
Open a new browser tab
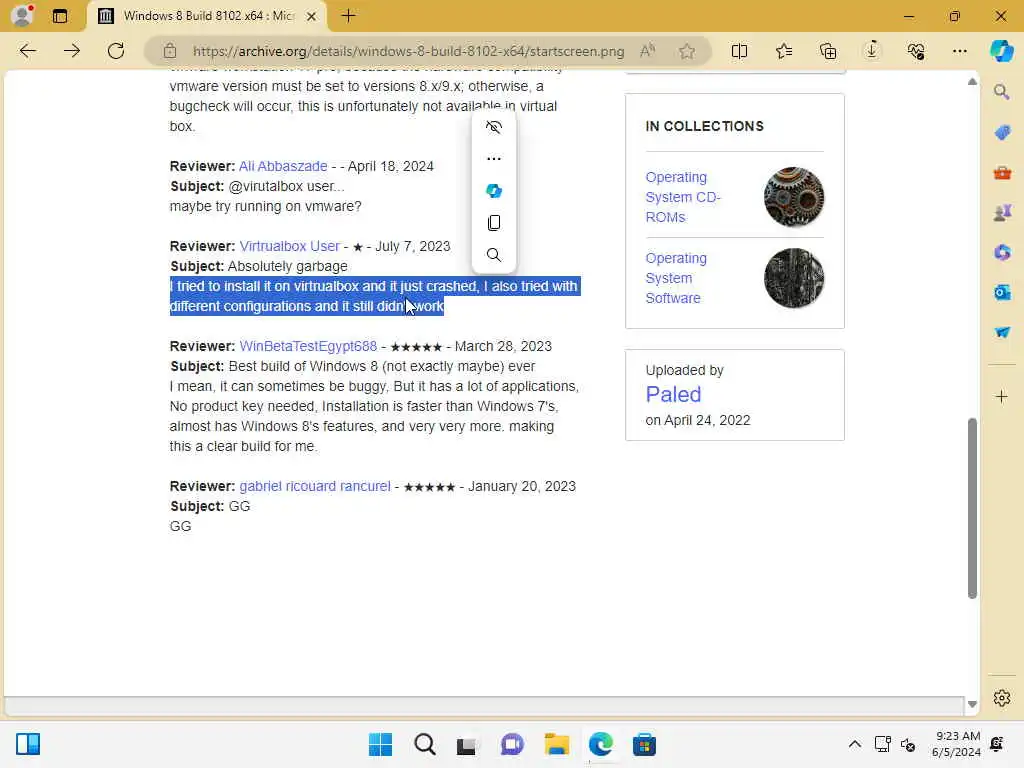349,16
